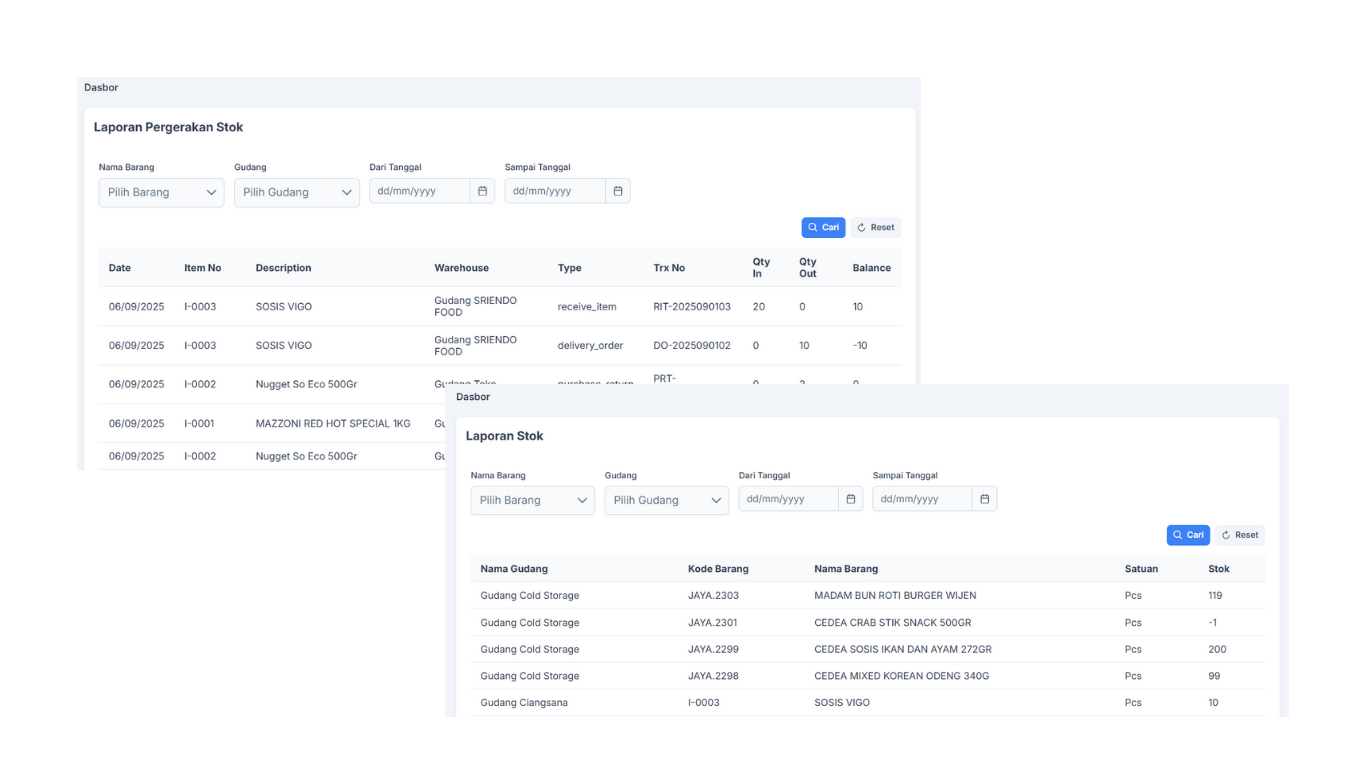Open Sampai Tanggal calendar icon in Laporan Pergerakan Stok
This screenshot has width=1366, height=768.
click(x=618, y=191)
